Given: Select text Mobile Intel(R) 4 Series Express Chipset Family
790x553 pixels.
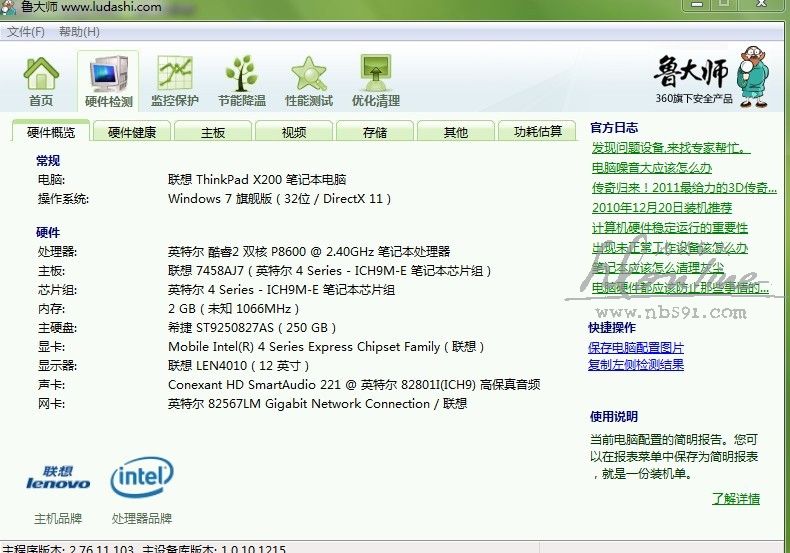Looking at the screenshot, I should coord(304,347).
